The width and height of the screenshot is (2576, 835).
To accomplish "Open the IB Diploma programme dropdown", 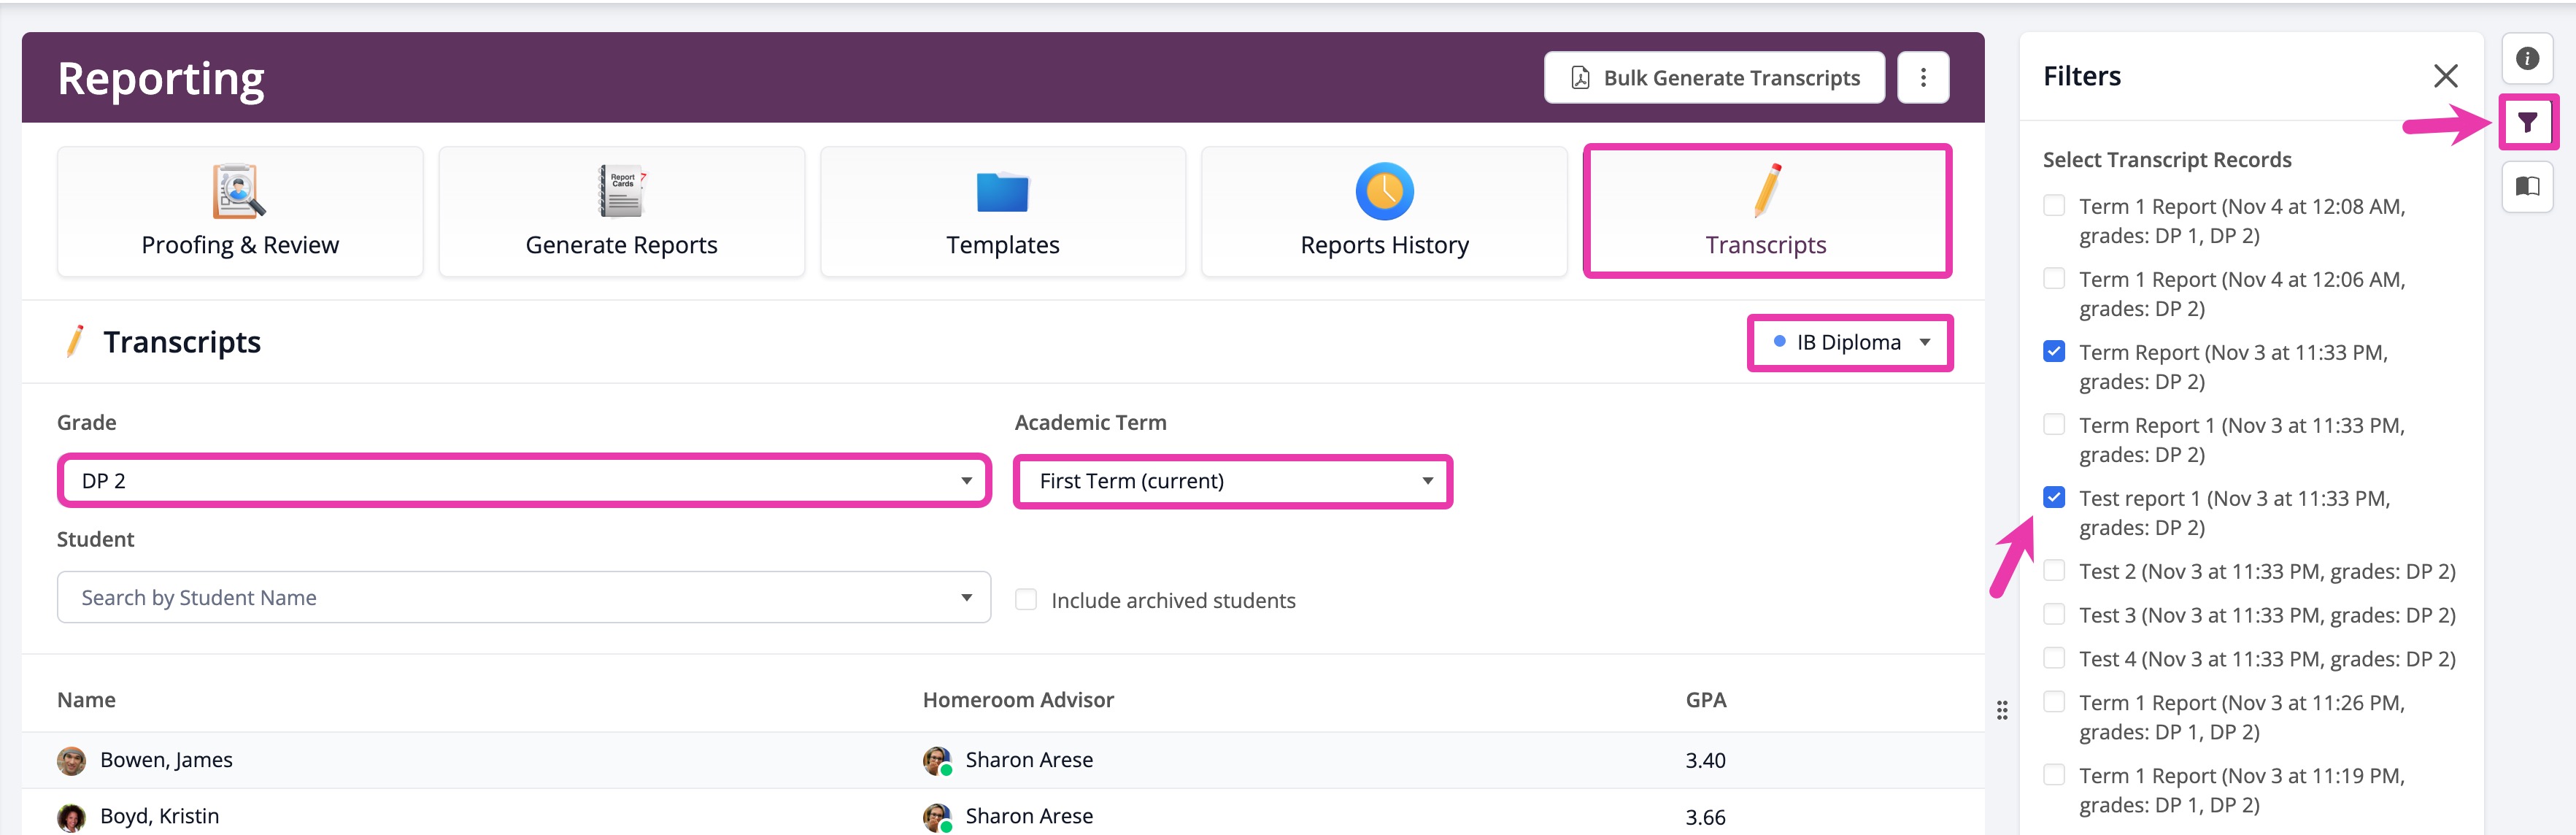I will tap(1850, 343).
